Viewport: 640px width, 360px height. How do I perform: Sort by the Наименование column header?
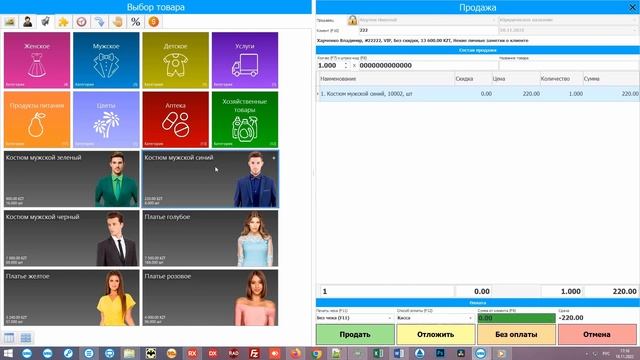point(386,78)
